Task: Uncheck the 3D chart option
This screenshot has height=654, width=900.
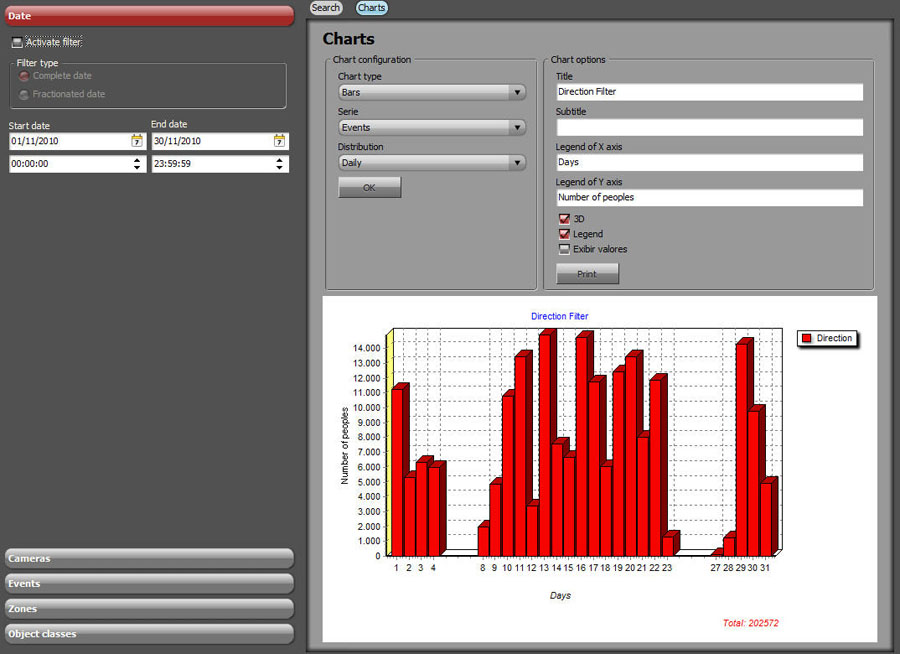Action: pyautogui.click(x=564, y=218)
